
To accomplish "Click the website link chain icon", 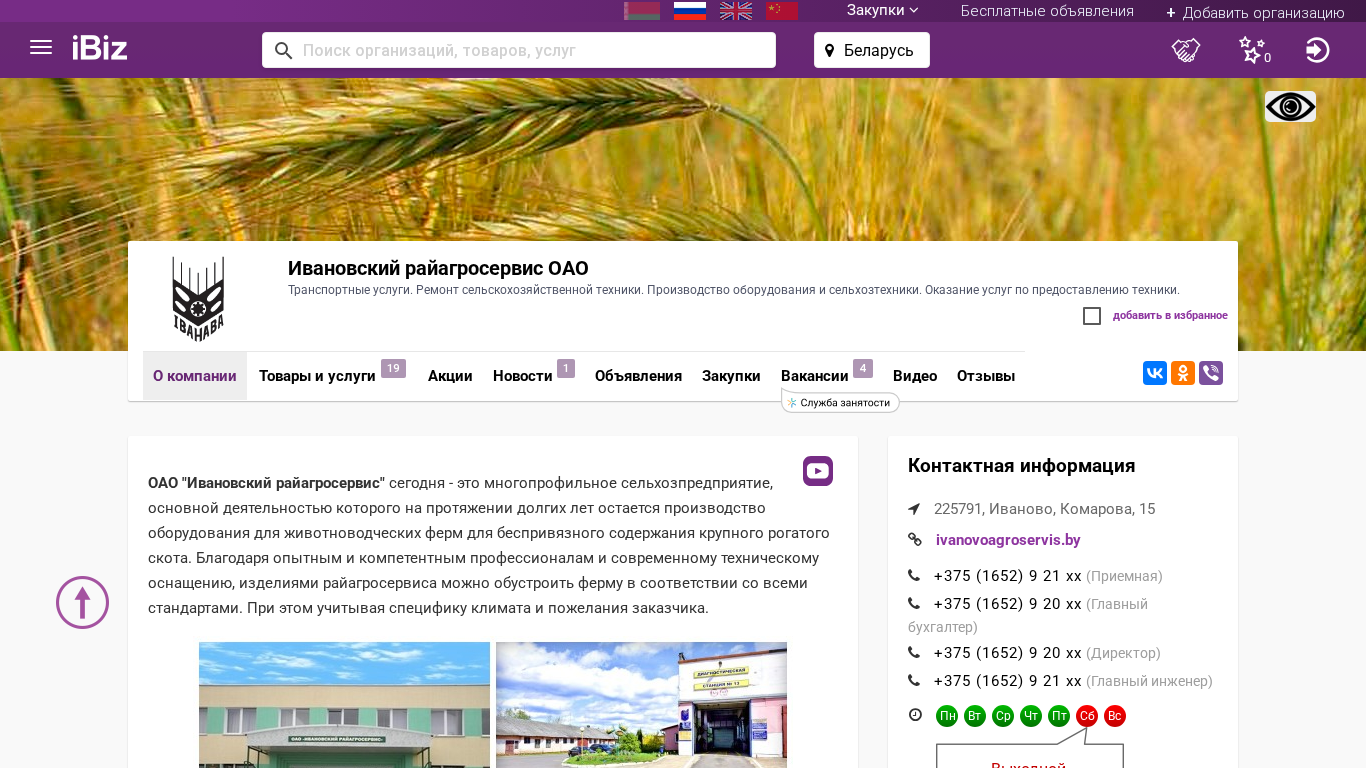I will (914, 540).
